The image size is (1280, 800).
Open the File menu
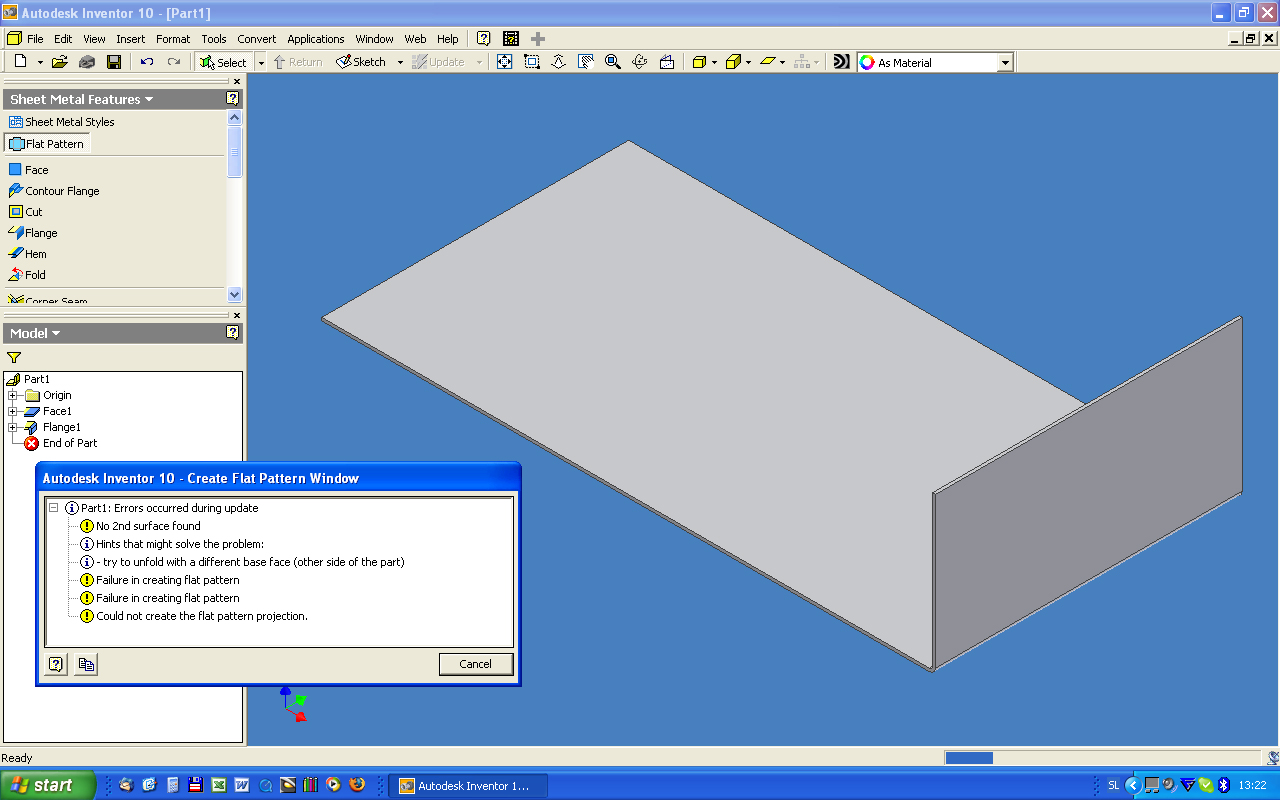[35, 39]
